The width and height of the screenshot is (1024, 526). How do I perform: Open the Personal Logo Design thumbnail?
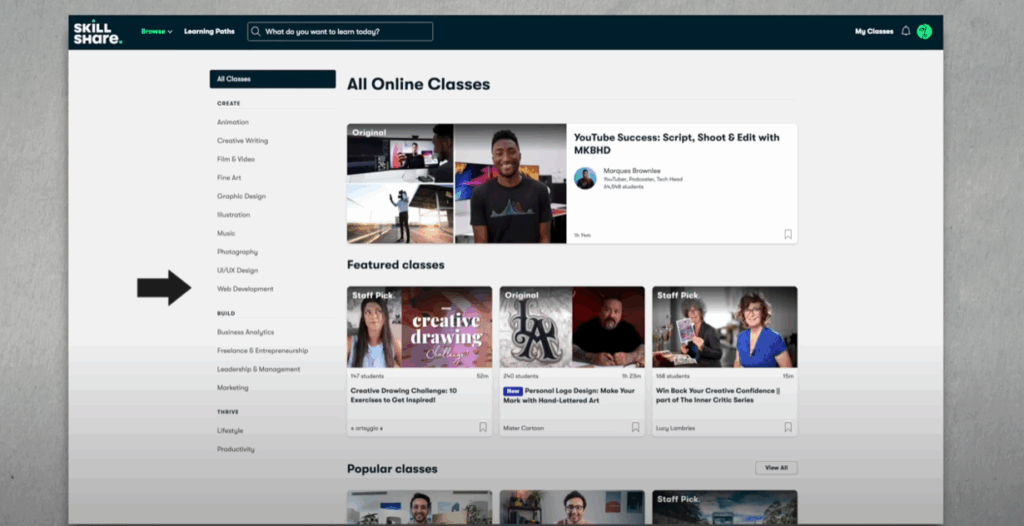tap(572, 327)
